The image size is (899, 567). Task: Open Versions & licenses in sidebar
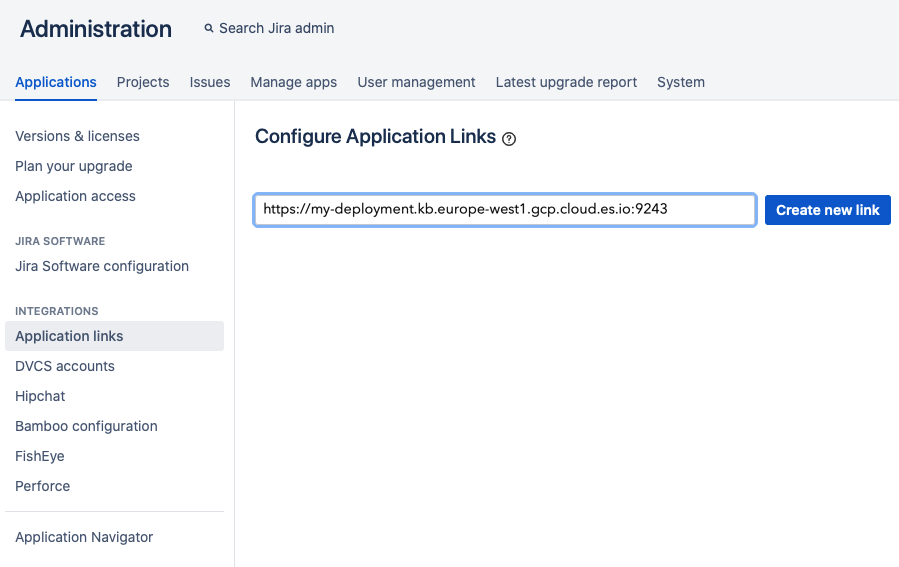[77, 136]
